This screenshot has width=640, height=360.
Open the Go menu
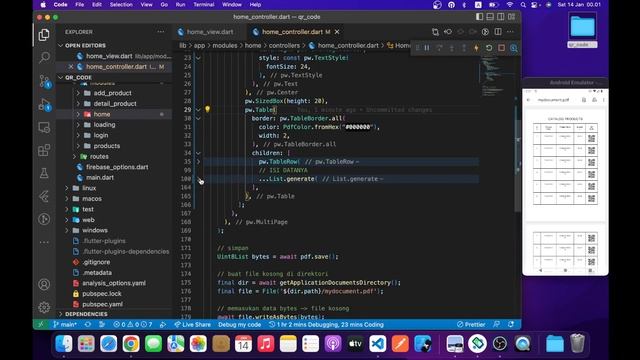point(164,4)
